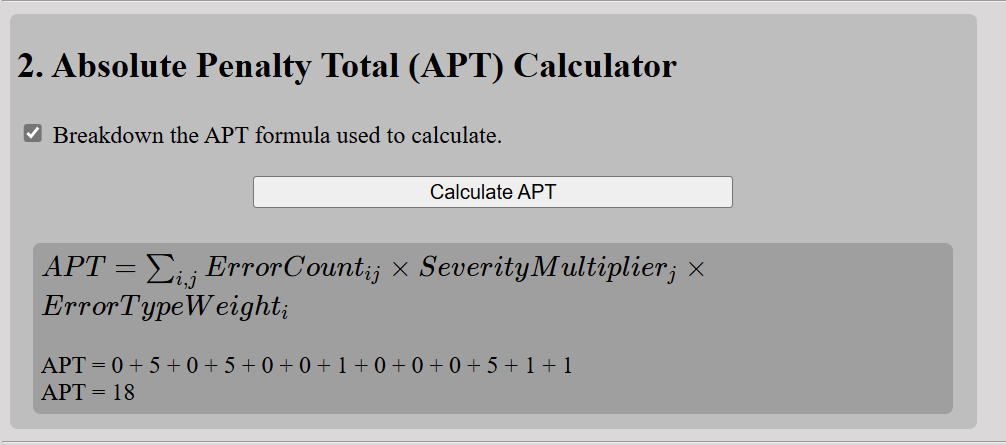
Task: Click the 'APT = 18' result line
Action: pos(88,392)
